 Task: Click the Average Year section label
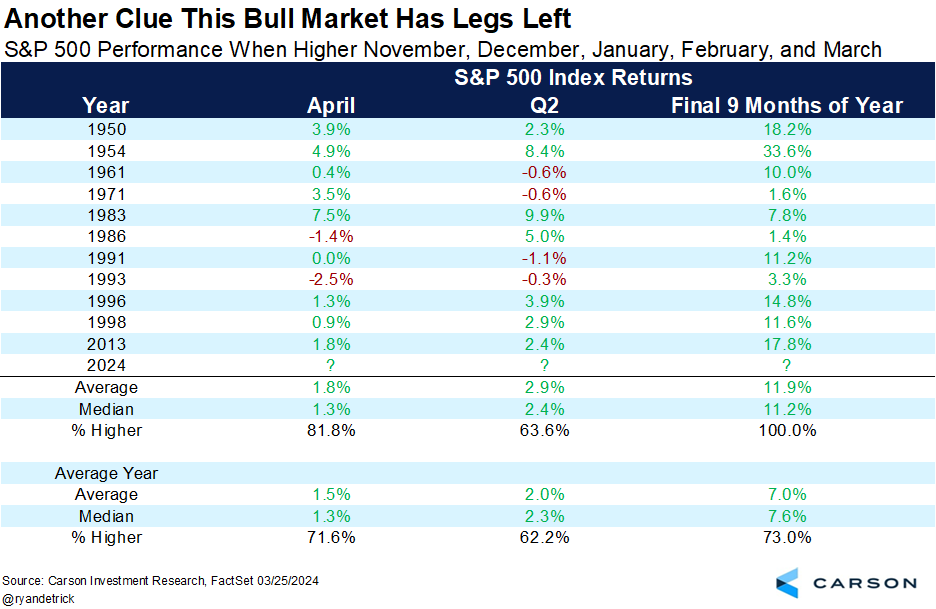coord(106,473)
